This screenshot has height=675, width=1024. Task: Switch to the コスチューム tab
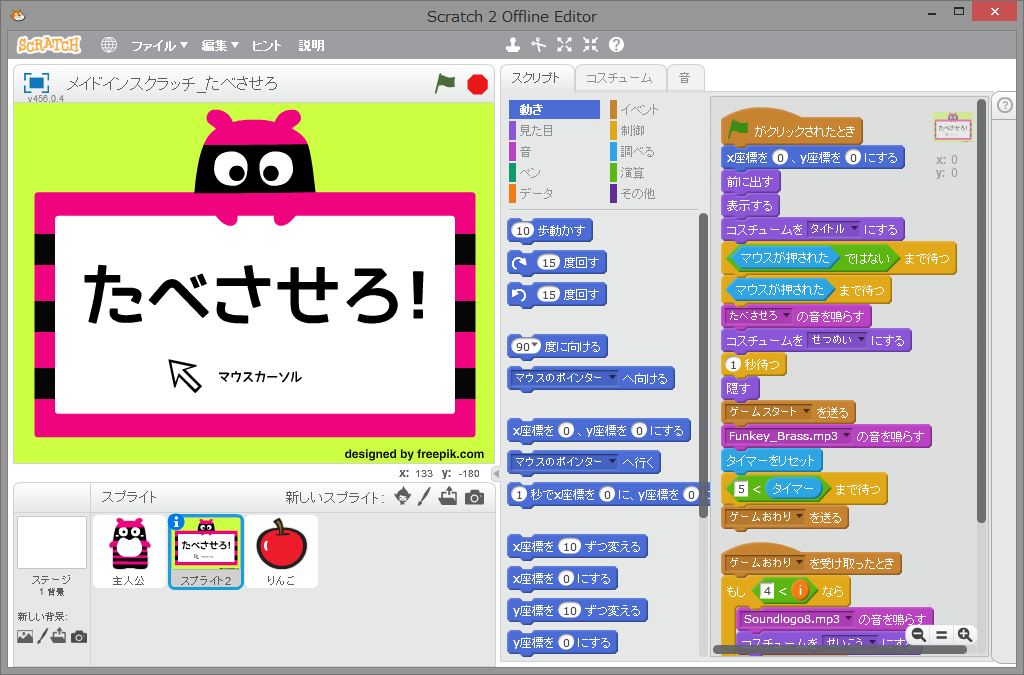tap(619, 78)
